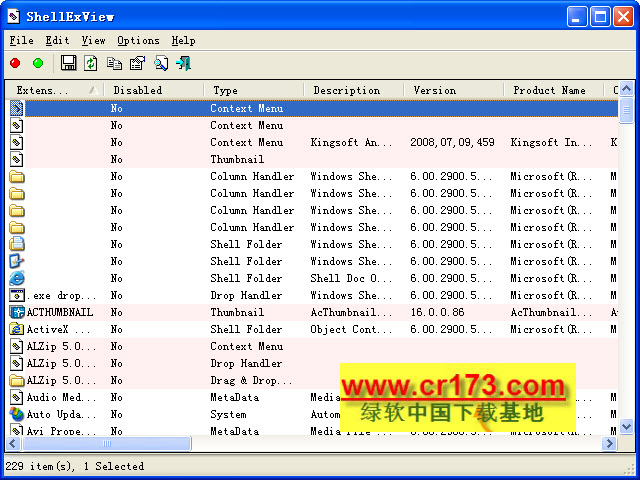Click the horizontal scrollbar right arrow

[x=610, y=443]
